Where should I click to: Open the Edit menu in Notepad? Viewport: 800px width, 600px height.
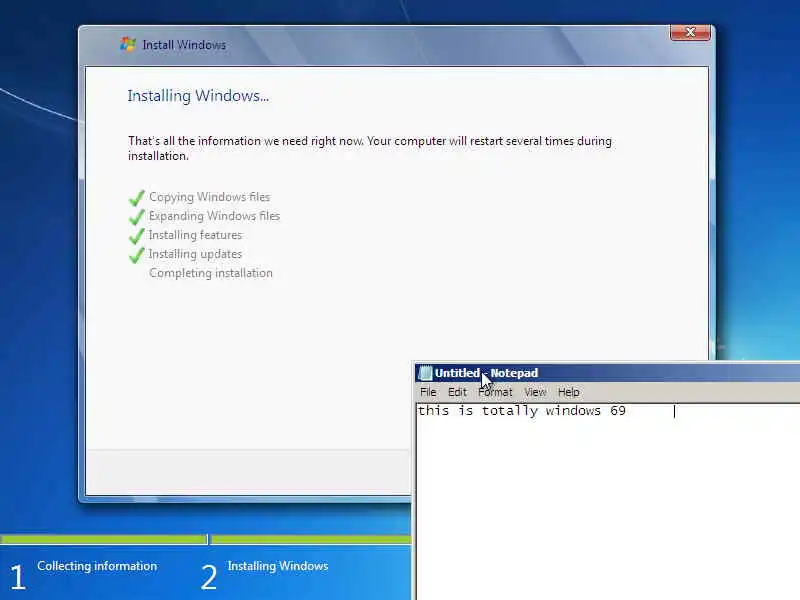click(x=457, y=392)
